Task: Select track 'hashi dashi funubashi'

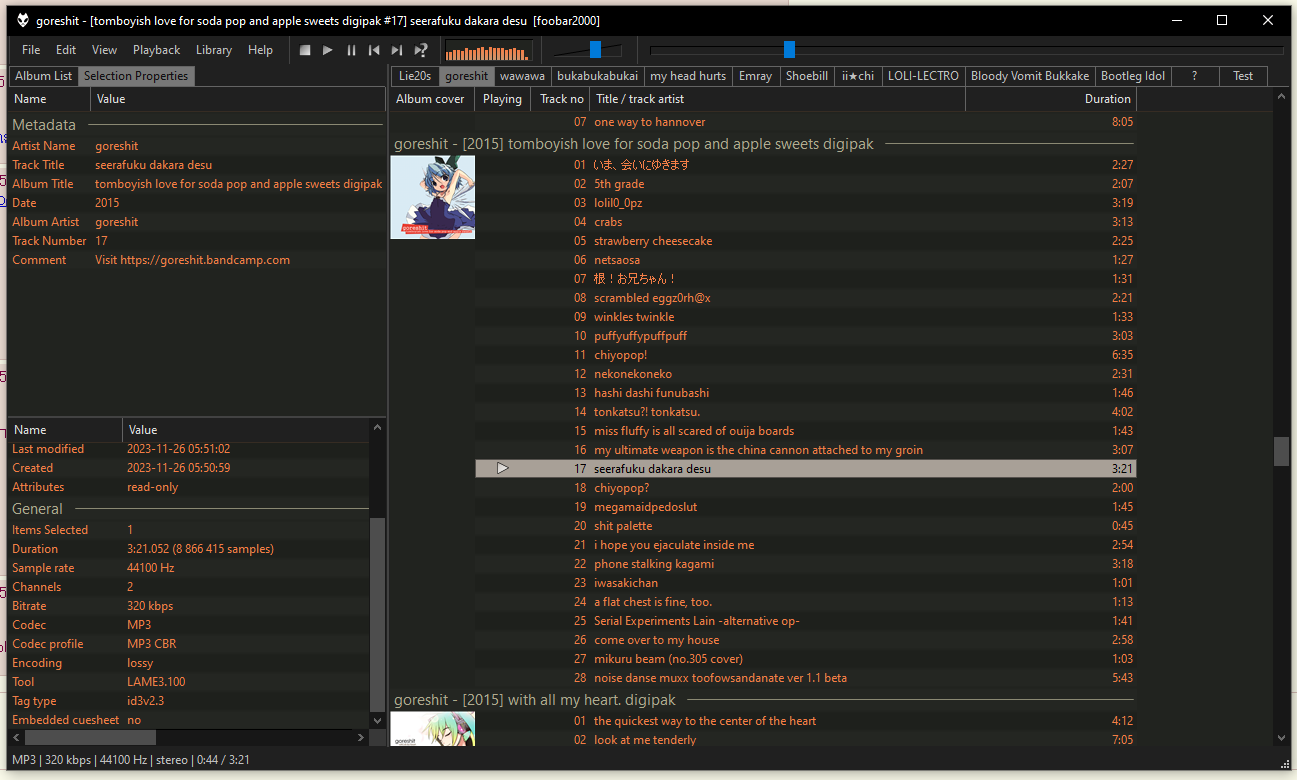Action: (x=805, y=393)
